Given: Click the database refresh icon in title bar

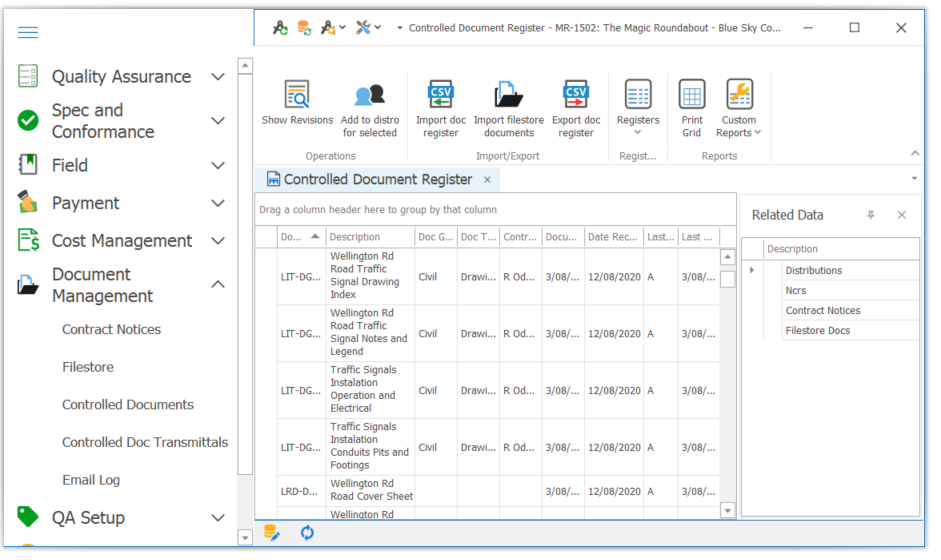Looking at the screenshot, I should click(304, 28).
